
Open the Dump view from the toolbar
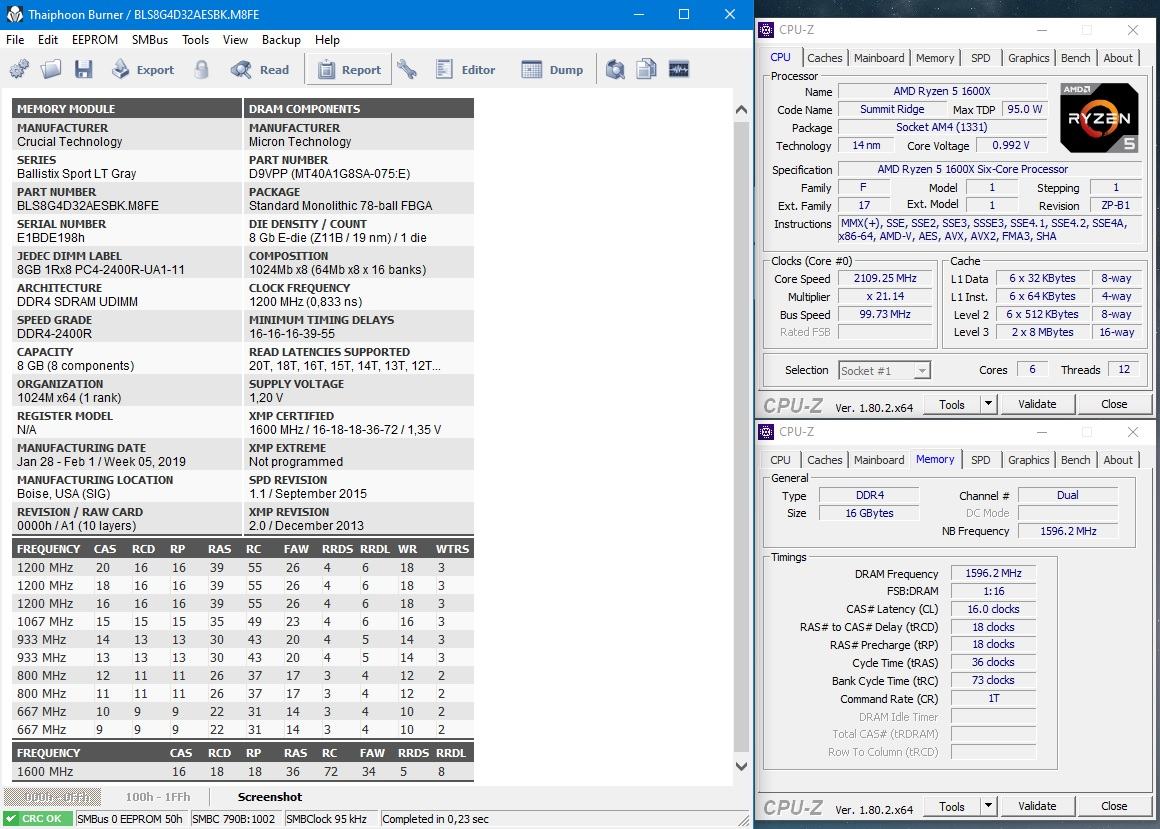(x=553, y=70)
